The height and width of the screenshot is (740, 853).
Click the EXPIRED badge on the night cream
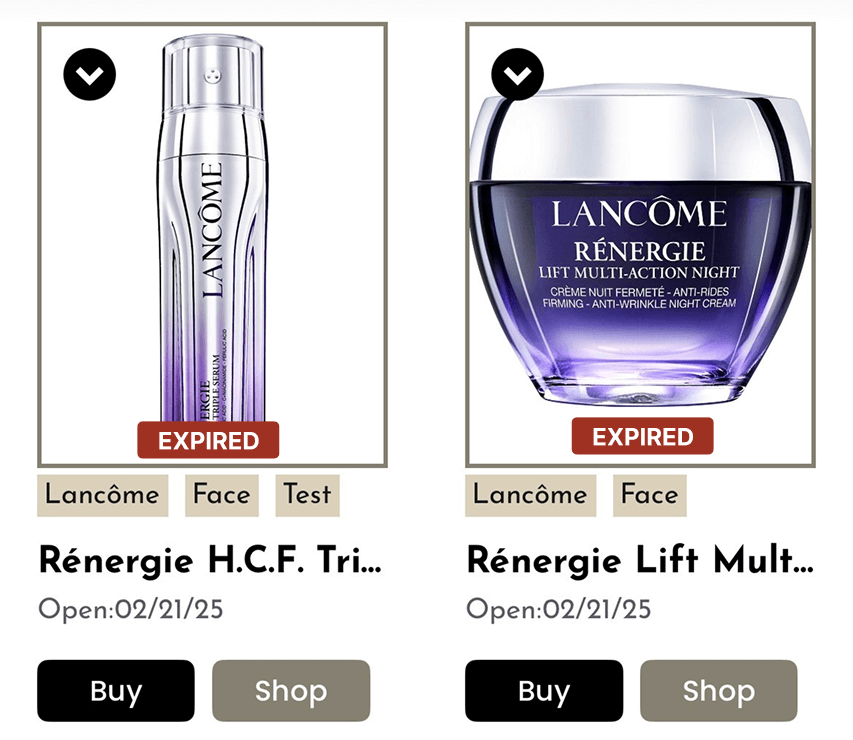[x=642, y=436]
